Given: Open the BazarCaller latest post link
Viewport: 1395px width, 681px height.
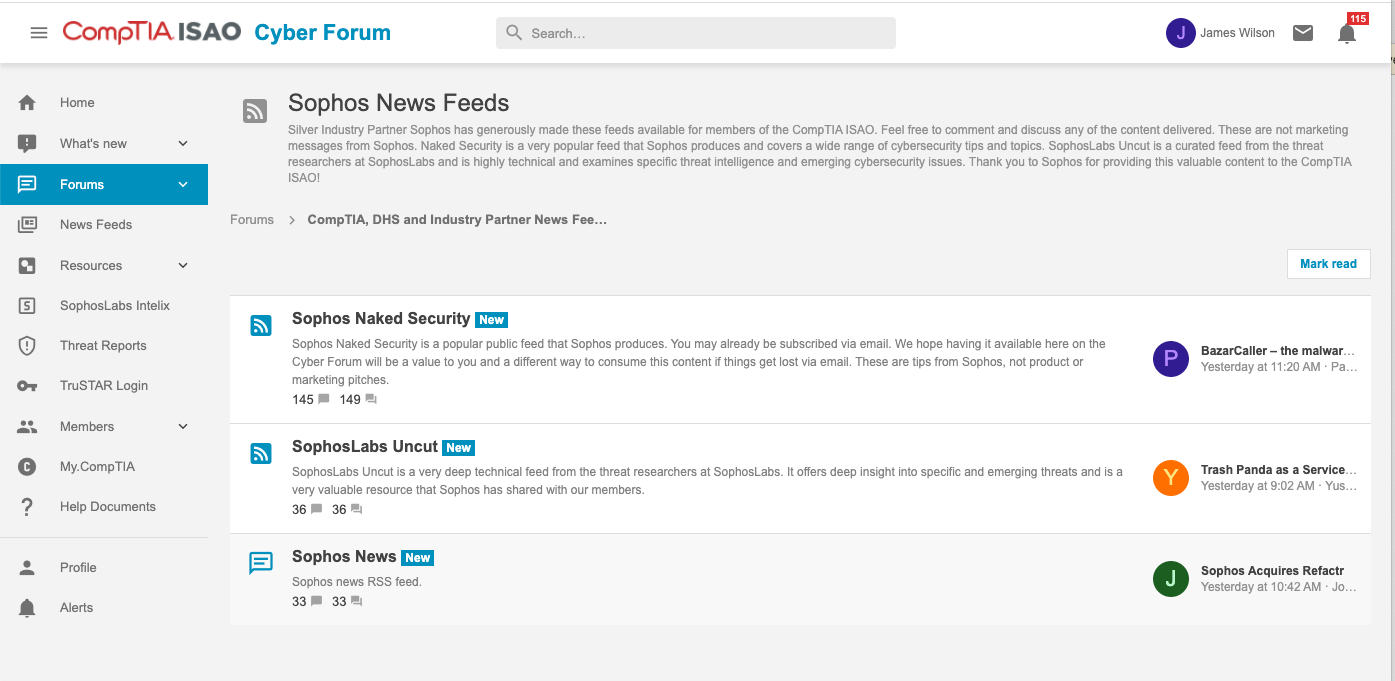Looking at the screenshot, I should (1279, 351).
